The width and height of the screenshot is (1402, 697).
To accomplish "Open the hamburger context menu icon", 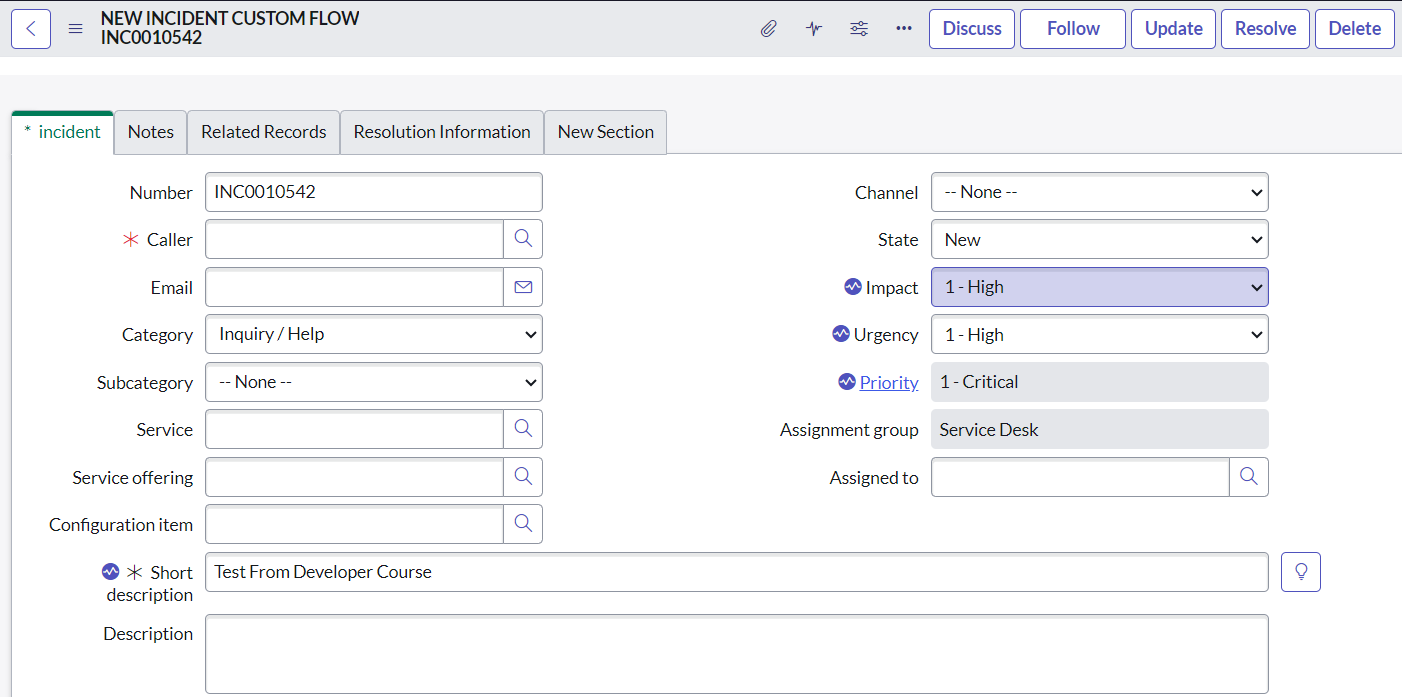I will point(75,29).
